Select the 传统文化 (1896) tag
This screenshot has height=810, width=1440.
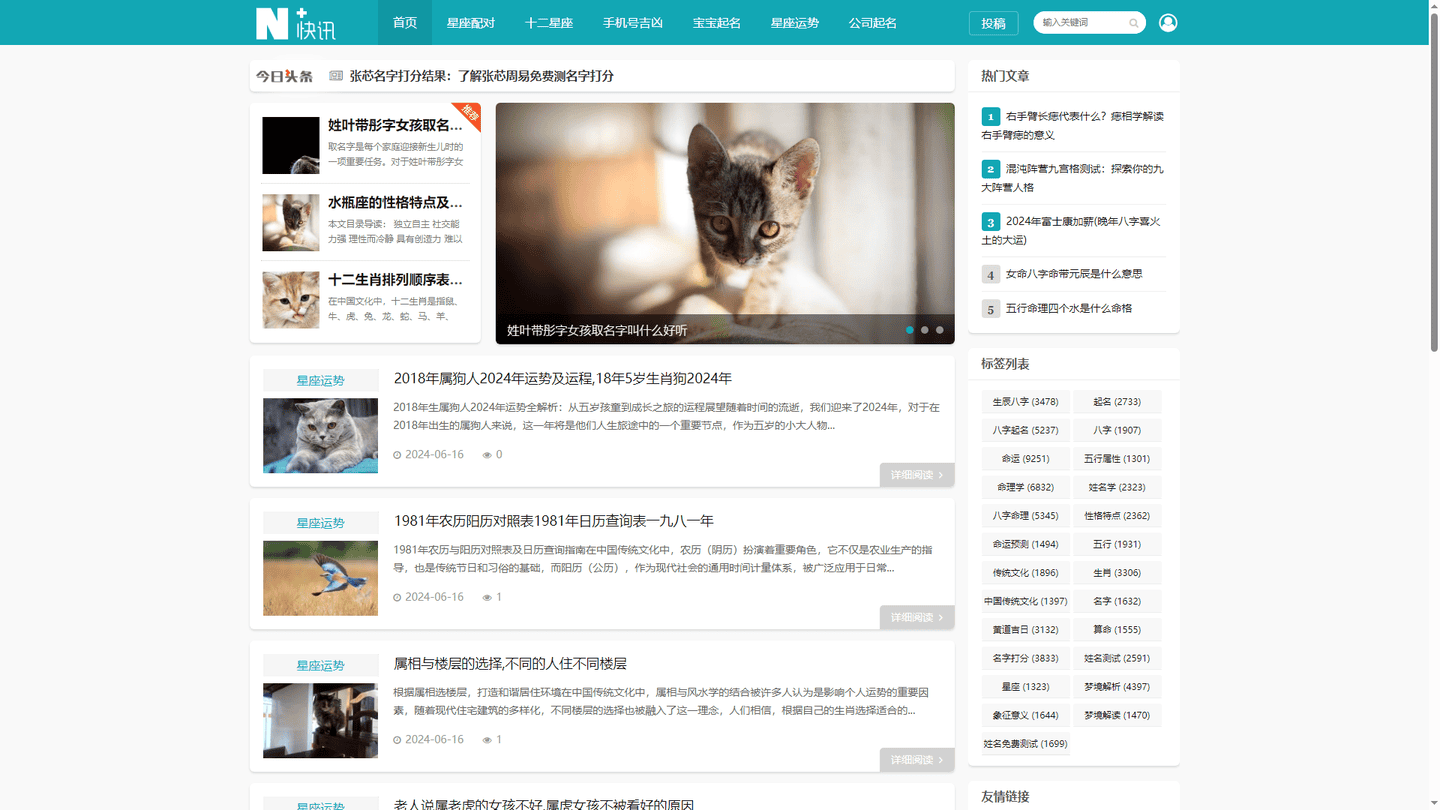point(1025,573)
